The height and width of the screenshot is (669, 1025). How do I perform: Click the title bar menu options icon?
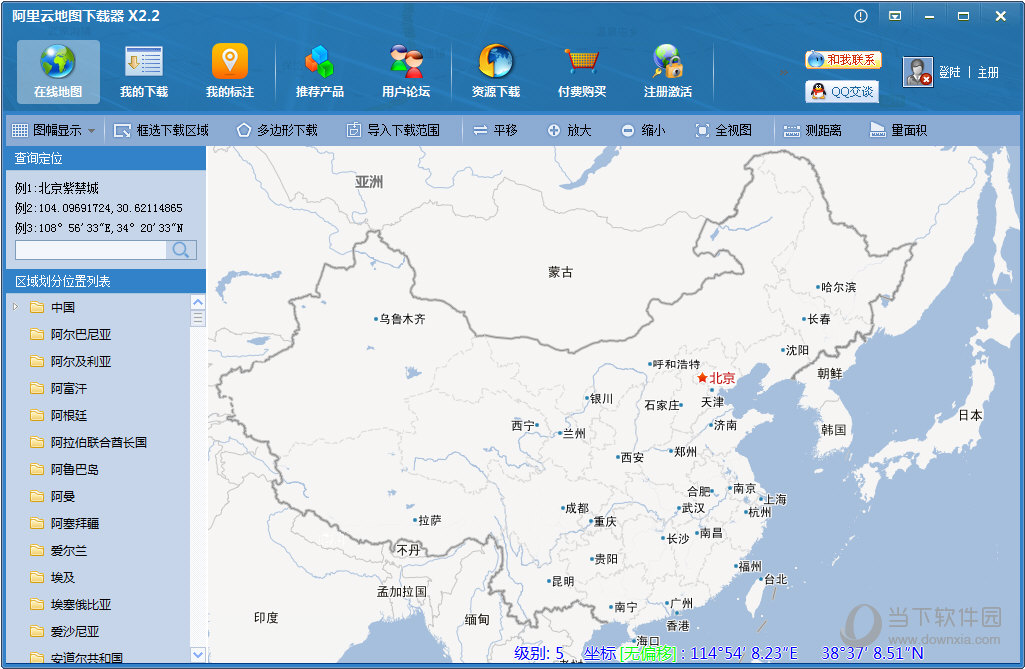[x=895, y=16]
